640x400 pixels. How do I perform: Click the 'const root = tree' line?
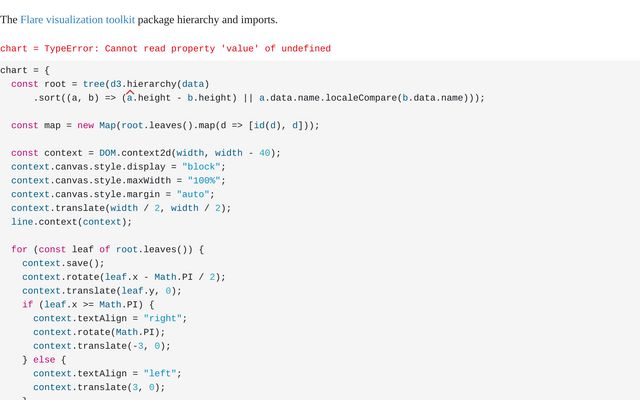click(110, 84)
